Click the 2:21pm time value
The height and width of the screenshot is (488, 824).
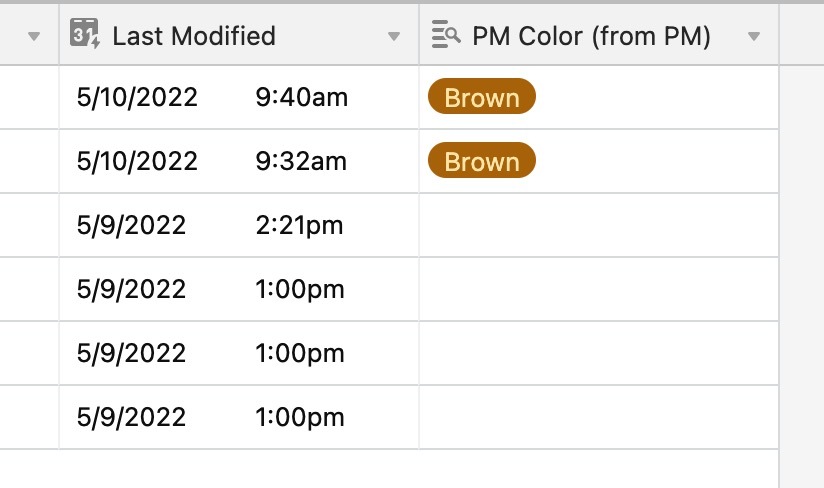tap(300, 225)
